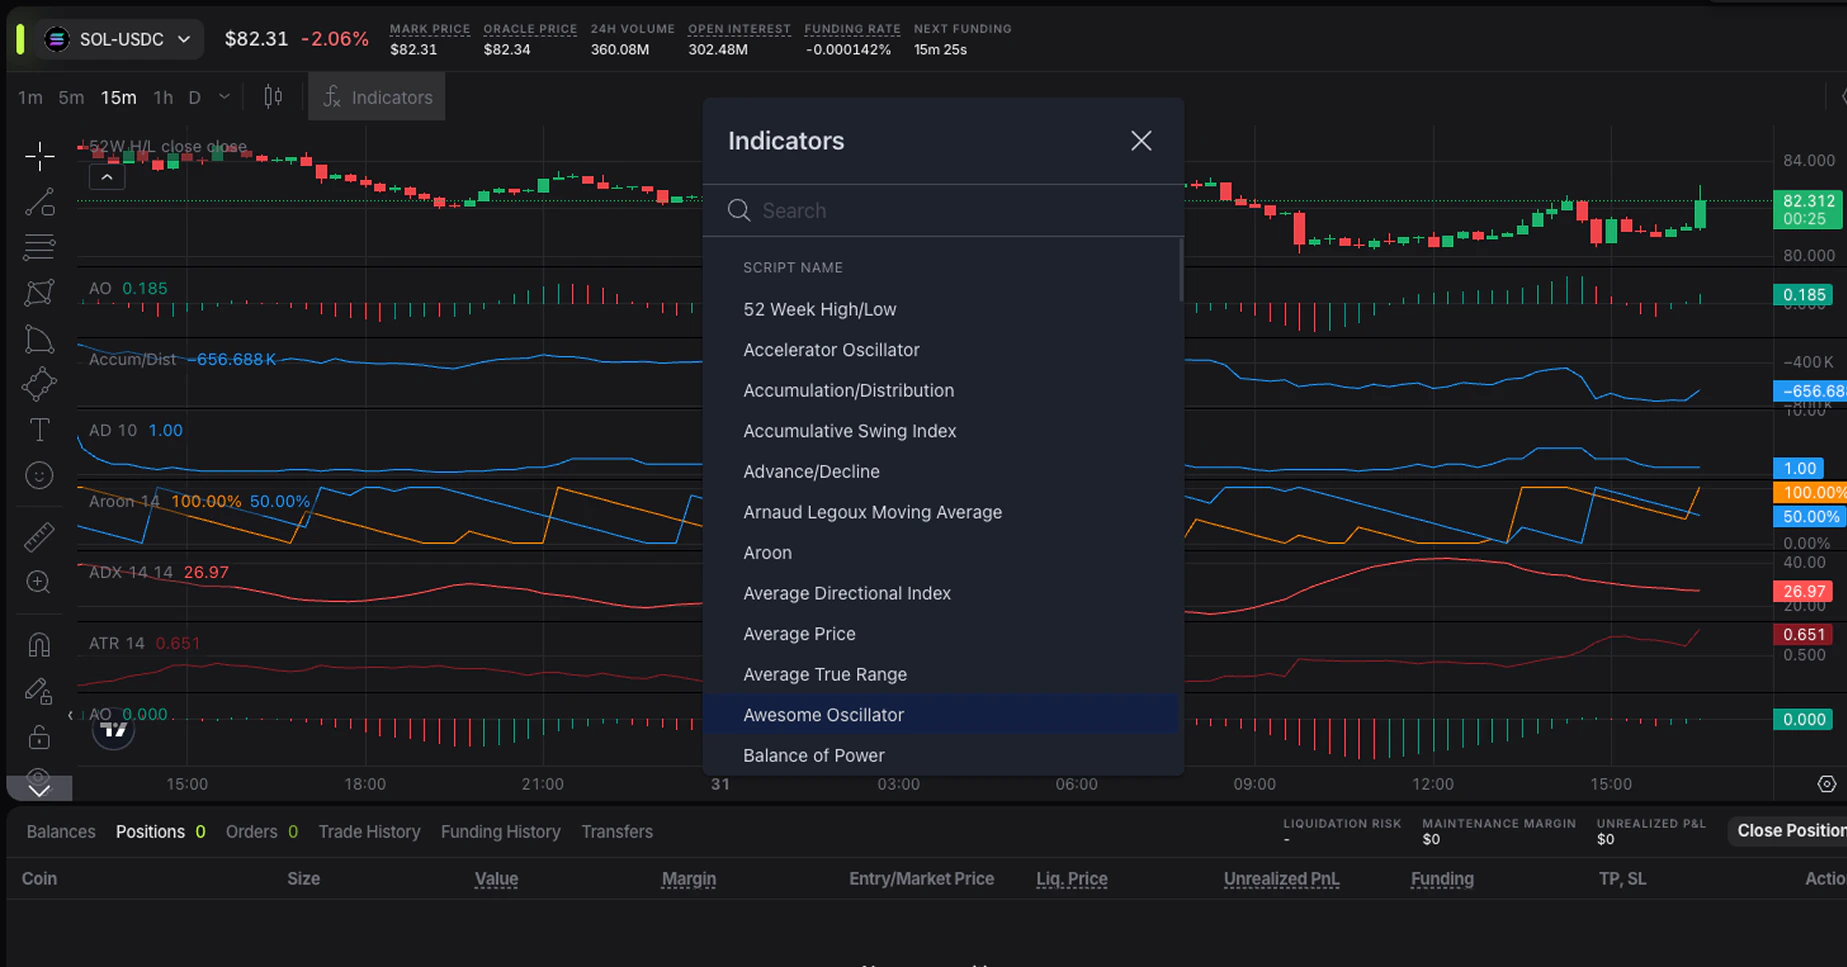Screen dimensions: 1847x967
Task: Select the 15m timeframe
Action: 118,97
